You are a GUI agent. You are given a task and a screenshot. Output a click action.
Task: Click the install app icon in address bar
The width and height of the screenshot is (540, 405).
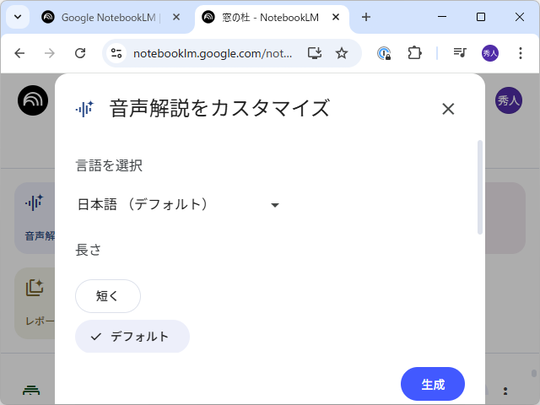314,53
